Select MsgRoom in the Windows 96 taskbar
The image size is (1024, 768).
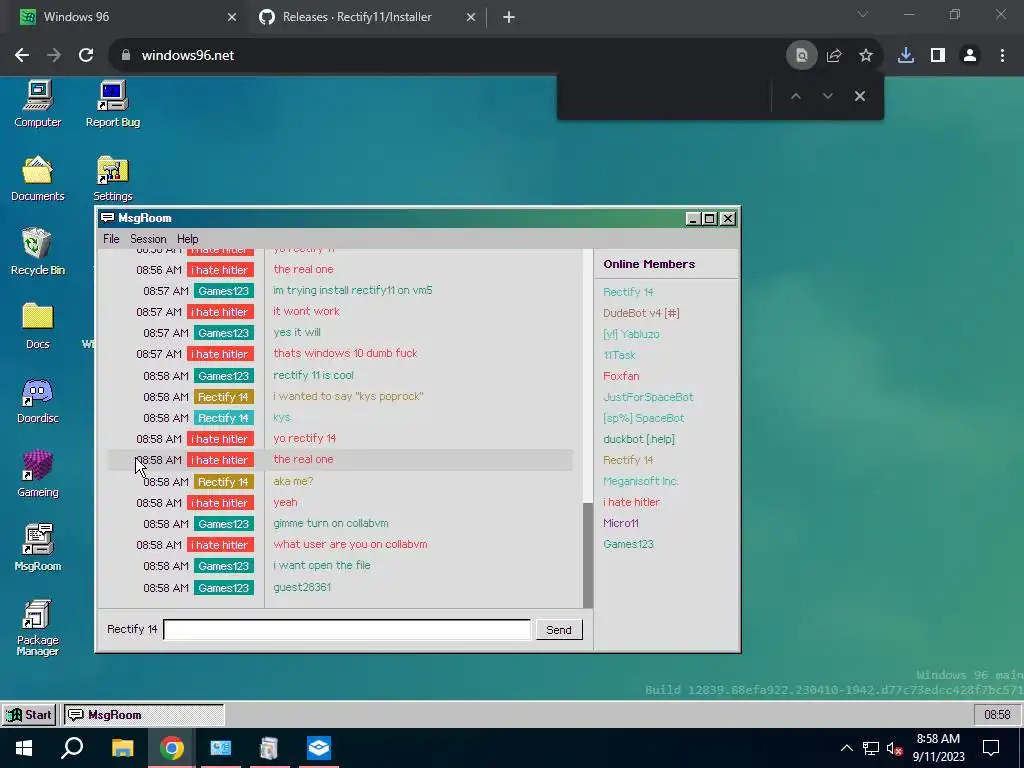click(x=144, y=714)
